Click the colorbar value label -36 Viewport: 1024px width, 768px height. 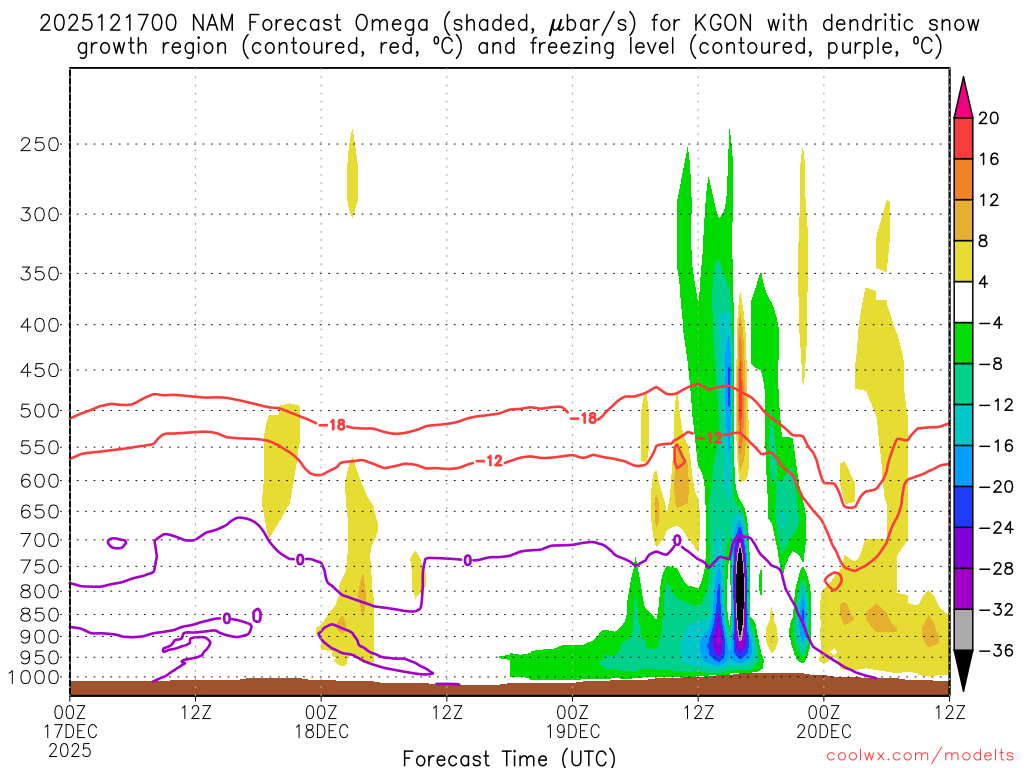tap(996, 650)
